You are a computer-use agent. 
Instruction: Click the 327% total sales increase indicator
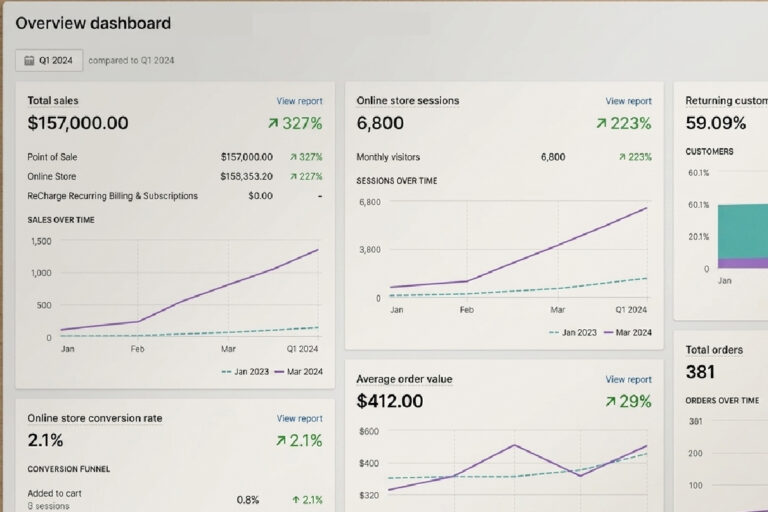point(295,123)
